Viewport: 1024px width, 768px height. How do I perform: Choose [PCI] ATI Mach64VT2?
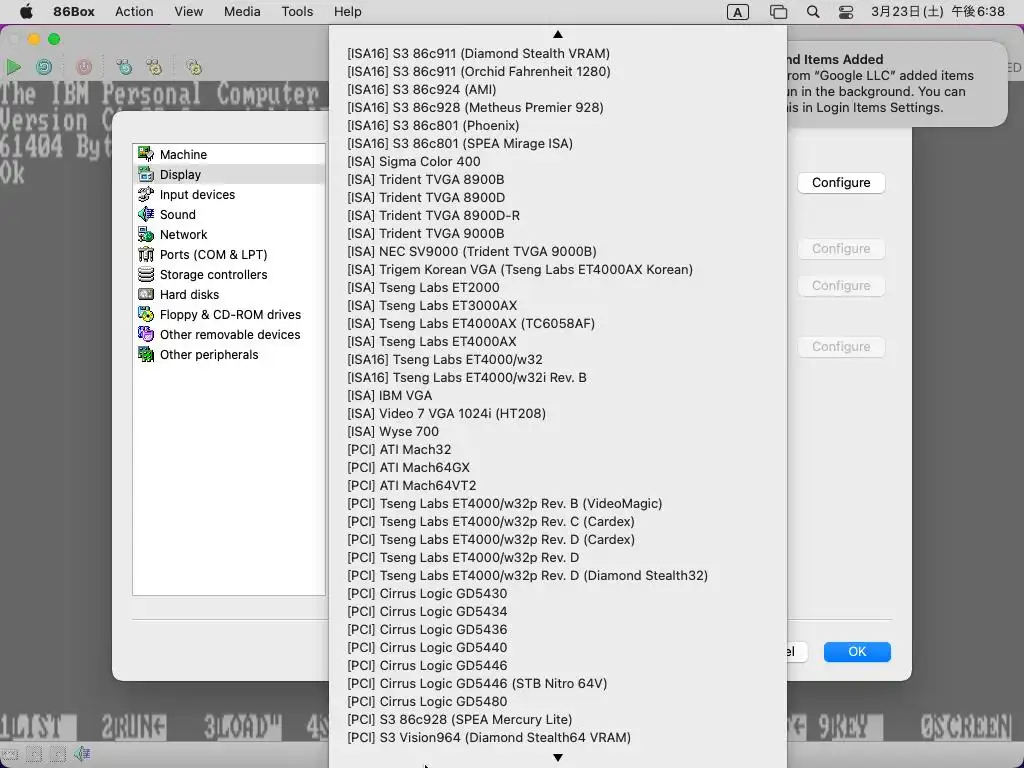click(558, 485)
